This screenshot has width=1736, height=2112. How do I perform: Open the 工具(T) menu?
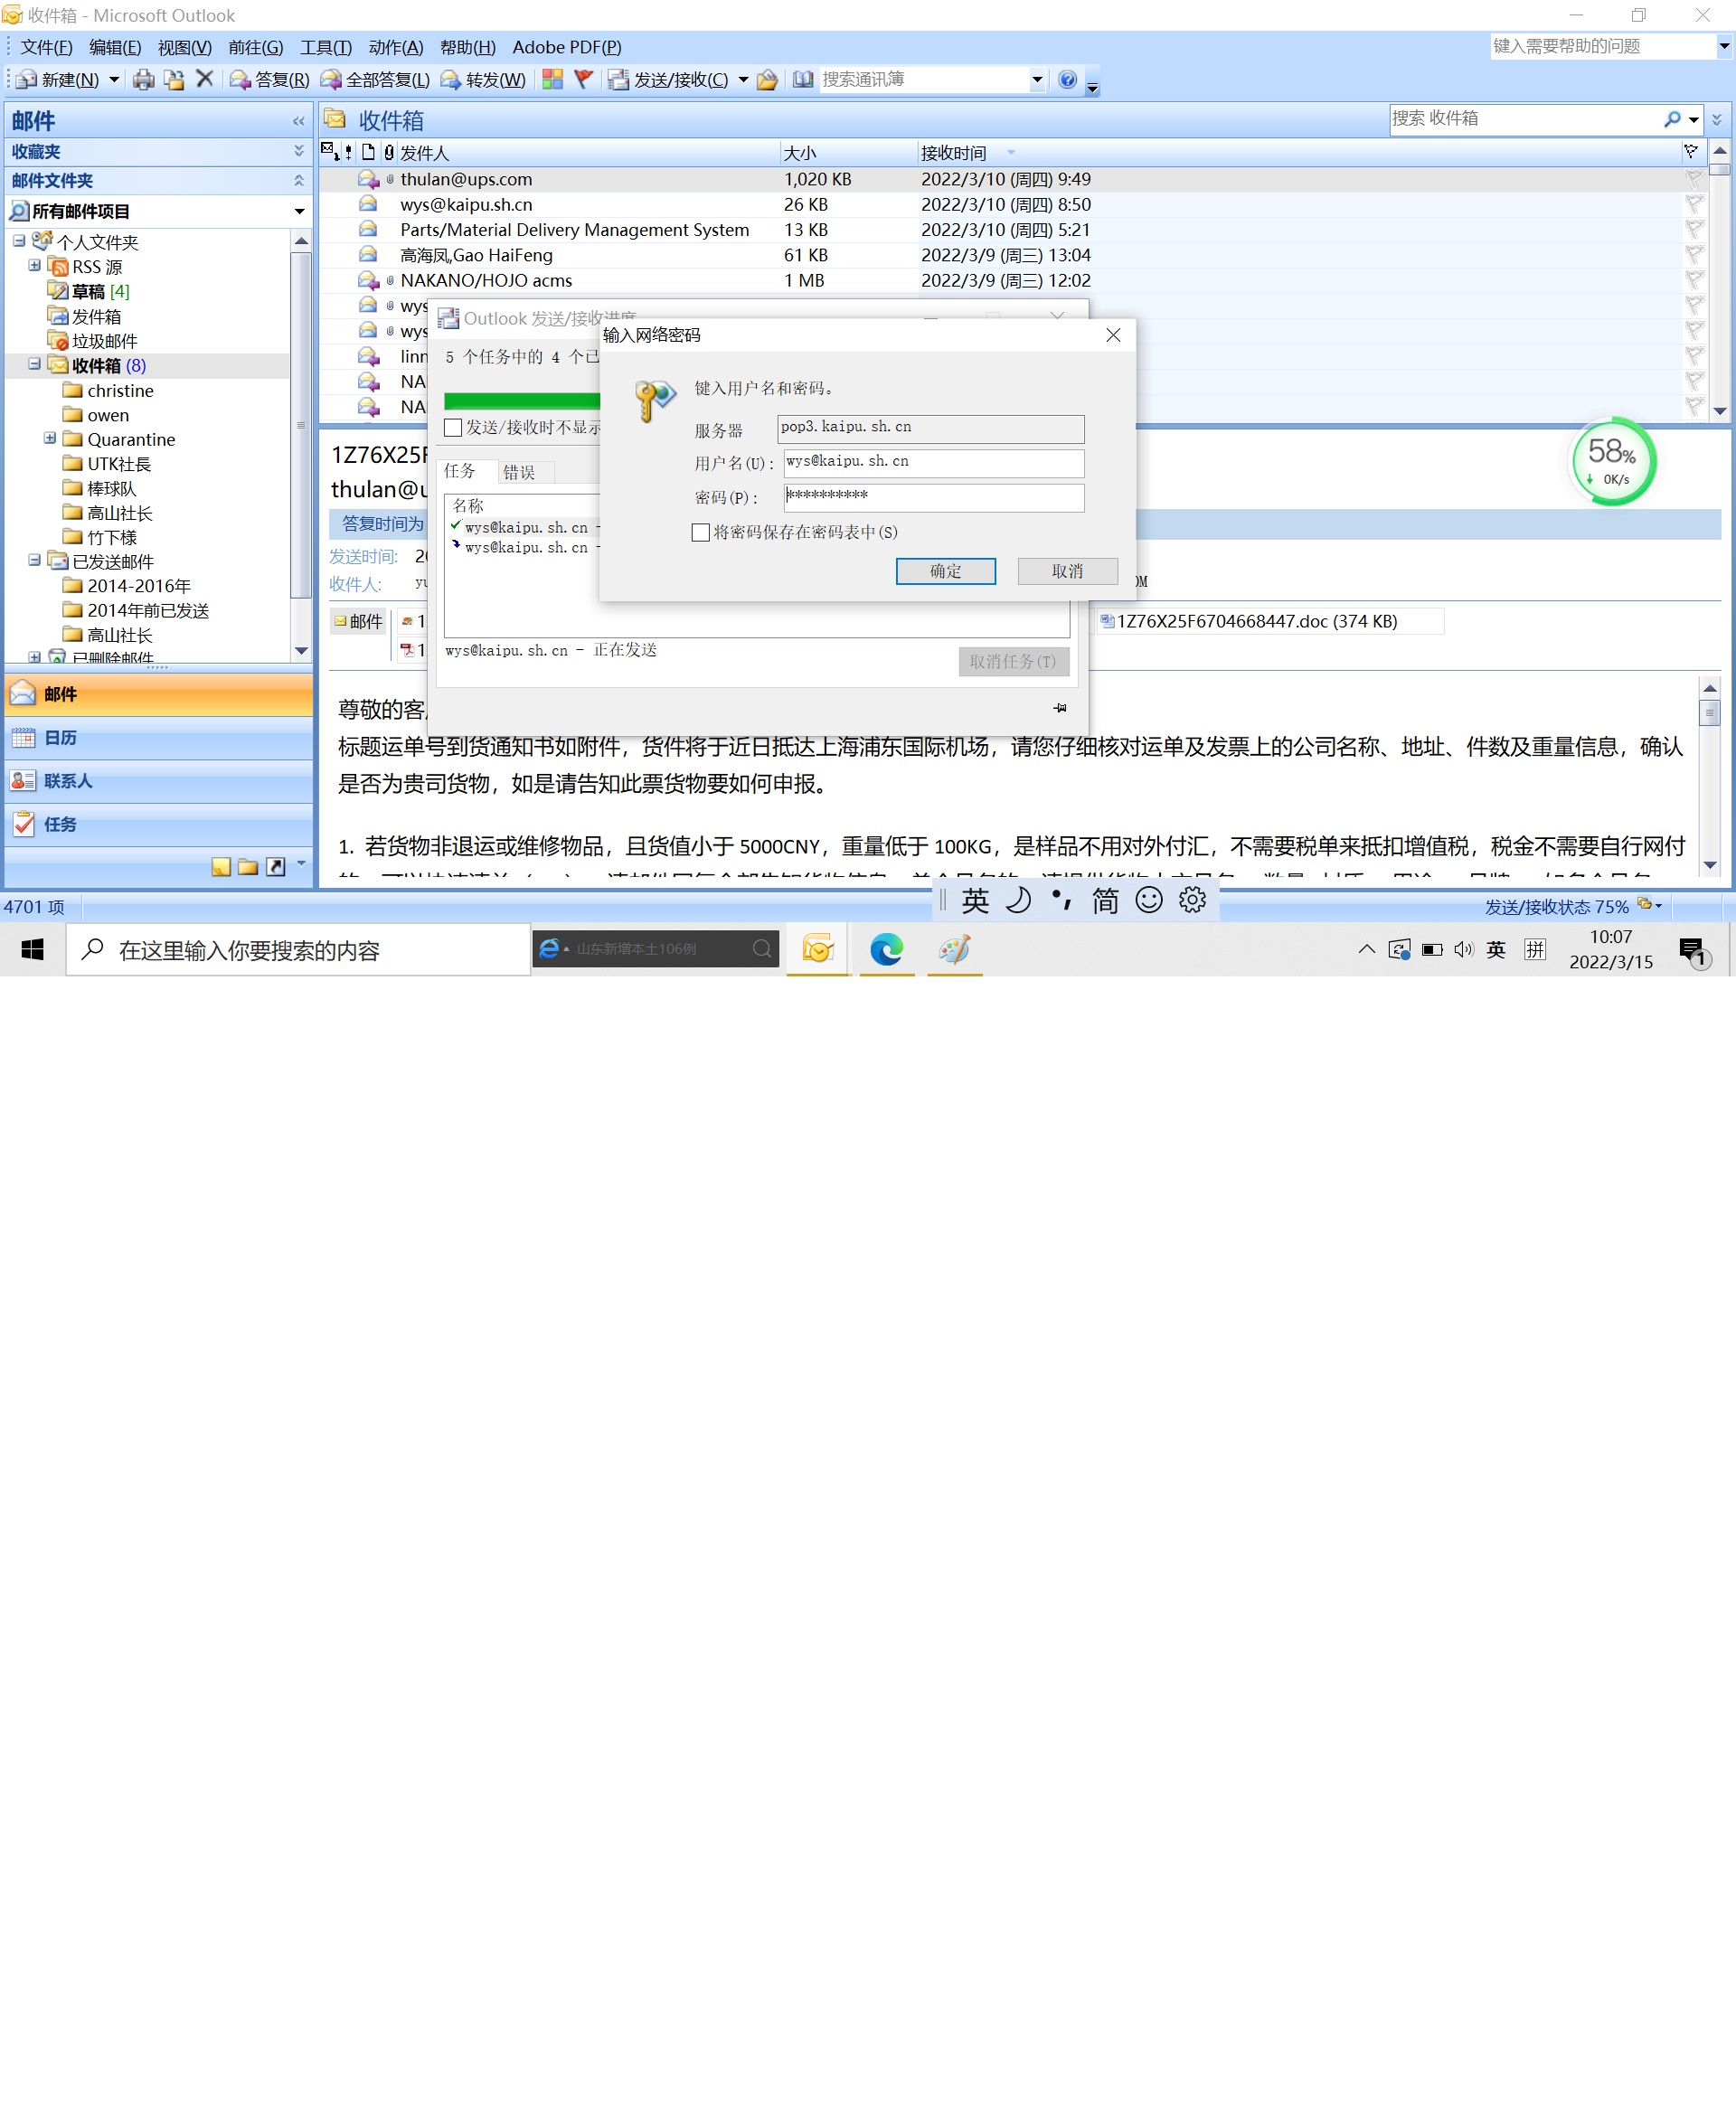pyautogui.click(x=326, y=47)
